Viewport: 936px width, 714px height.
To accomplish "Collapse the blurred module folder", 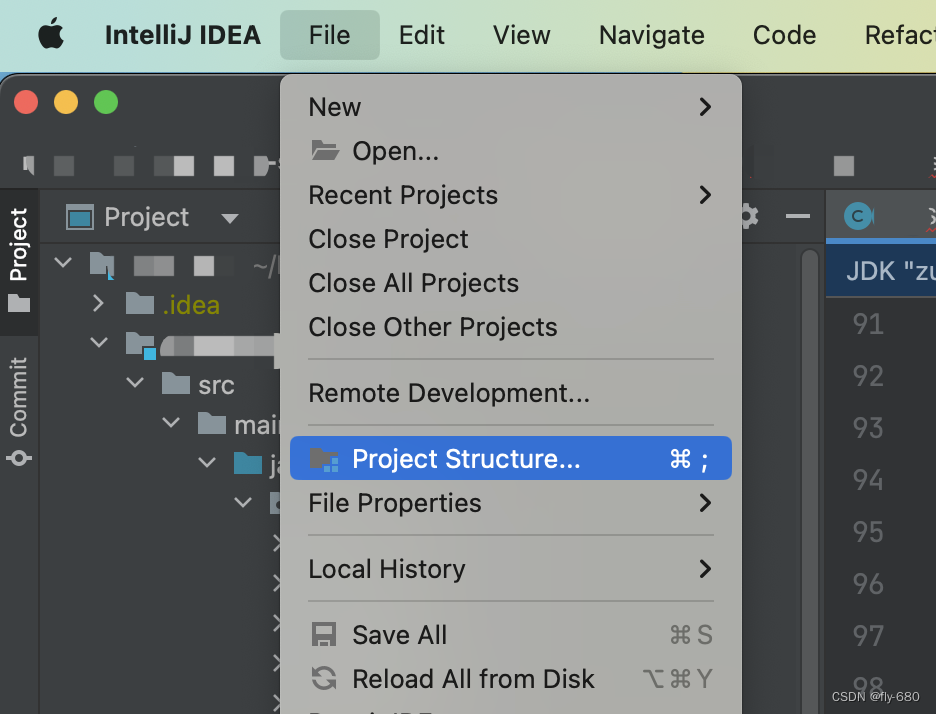I will pos(98,342).
